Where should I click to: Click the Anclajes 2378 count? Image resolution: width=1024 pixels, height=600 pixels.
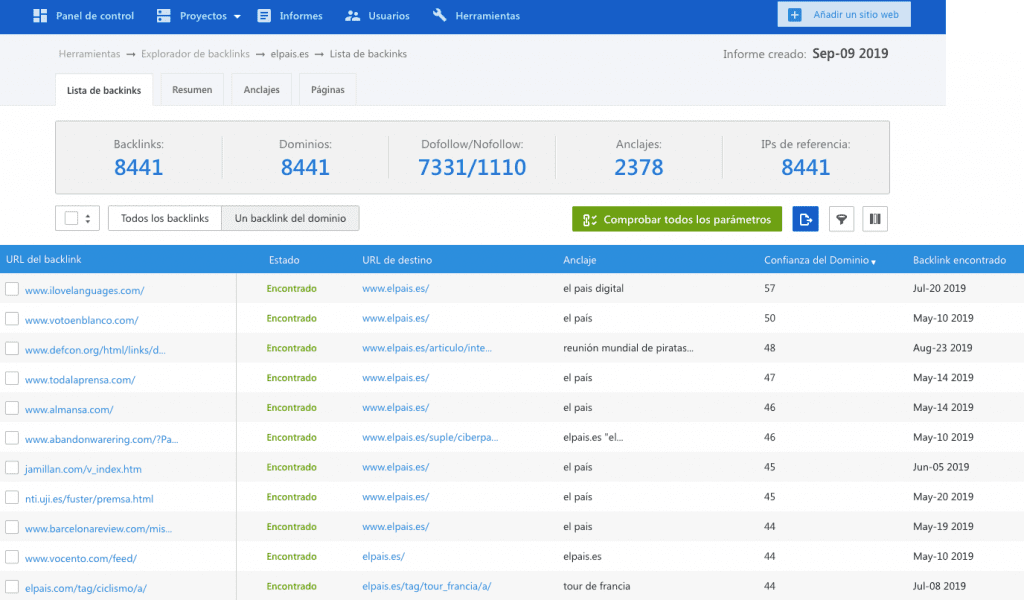tap(639, 167)
